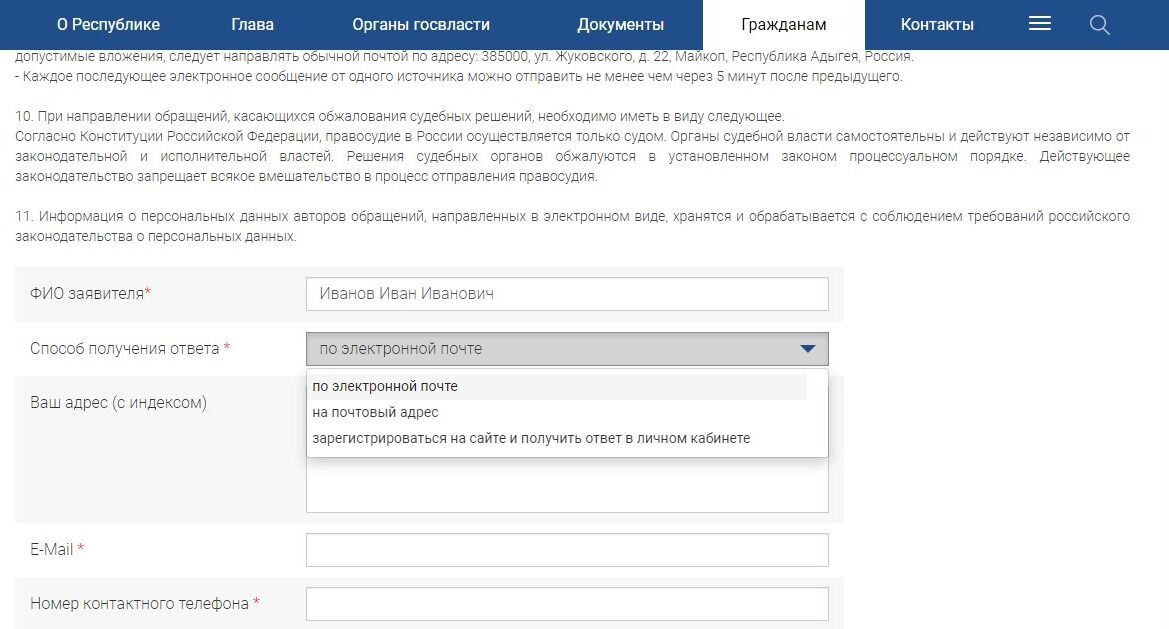Image resolution: width=1169 pixels, height=629 pixels.
Task: Open the hamburger menu icon
Action: 1039,24
